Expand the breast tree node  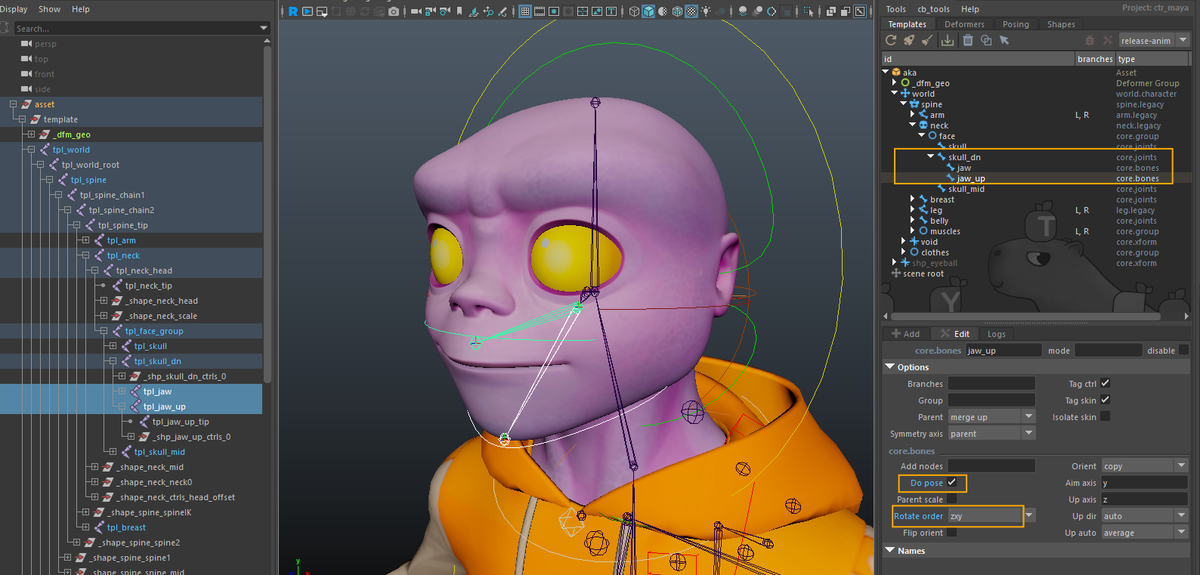[x=913, y=199]
